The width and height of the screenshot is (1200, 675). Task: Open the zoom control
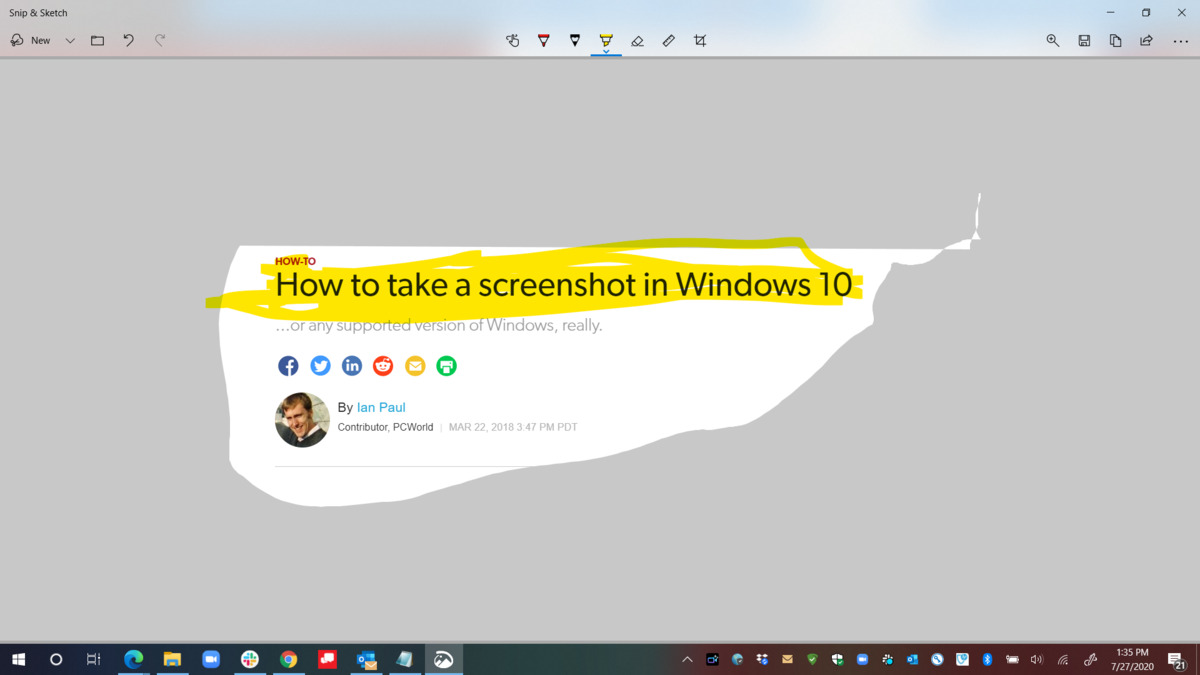1052,40
